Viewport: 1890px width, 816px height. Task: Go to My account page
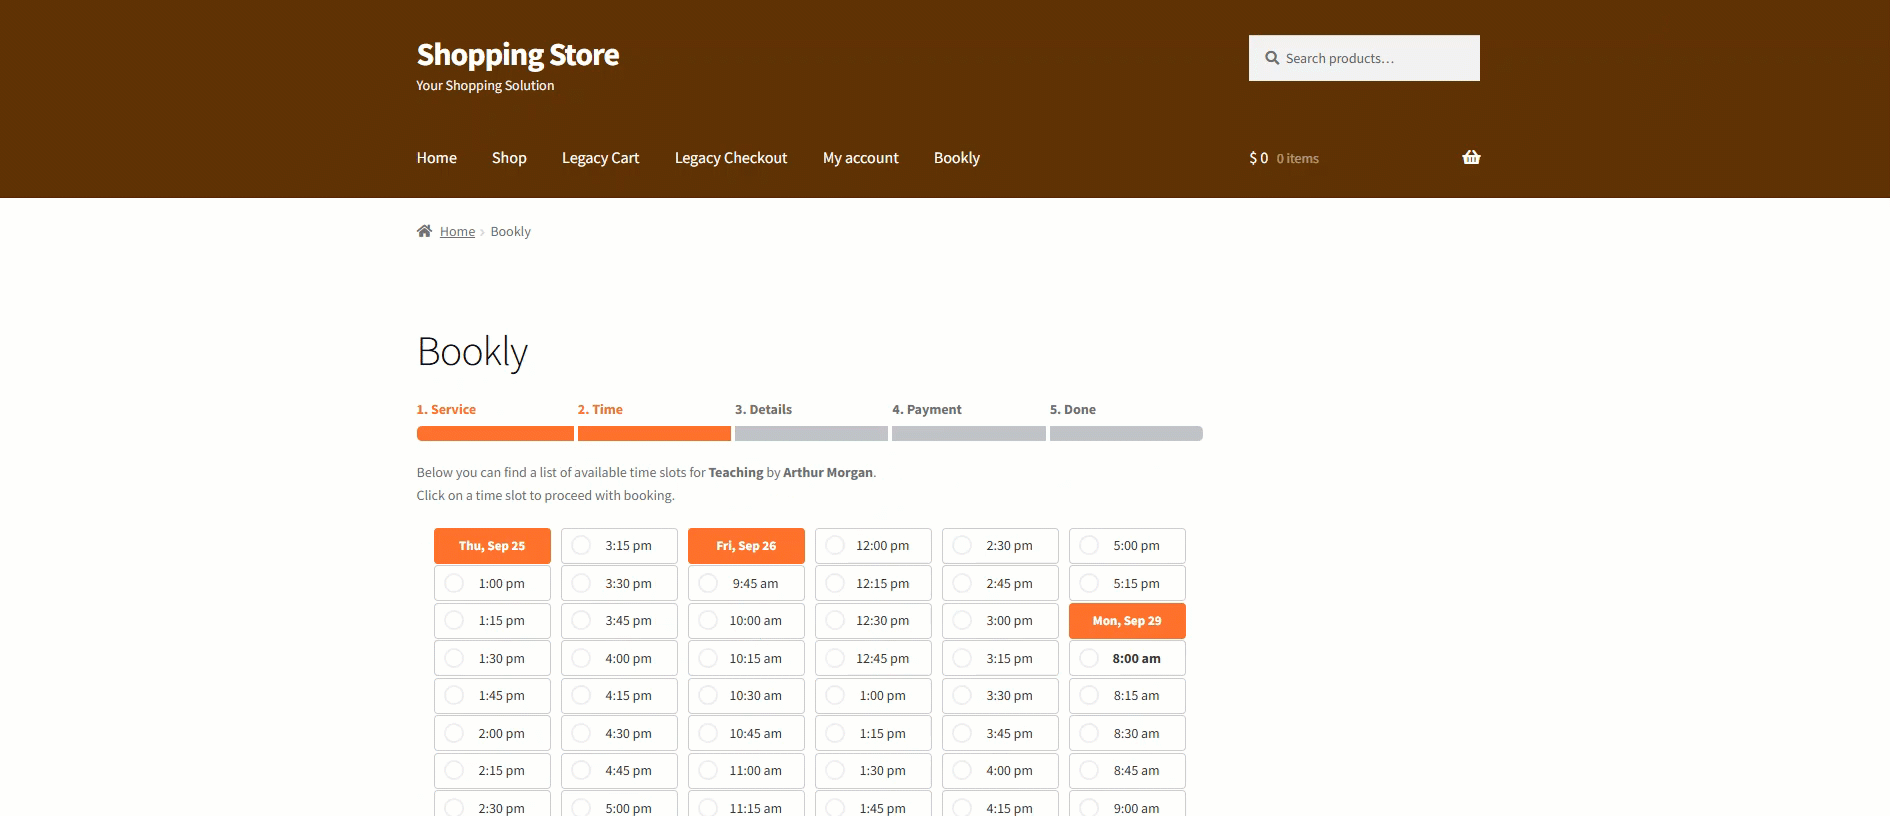point(860,158)
